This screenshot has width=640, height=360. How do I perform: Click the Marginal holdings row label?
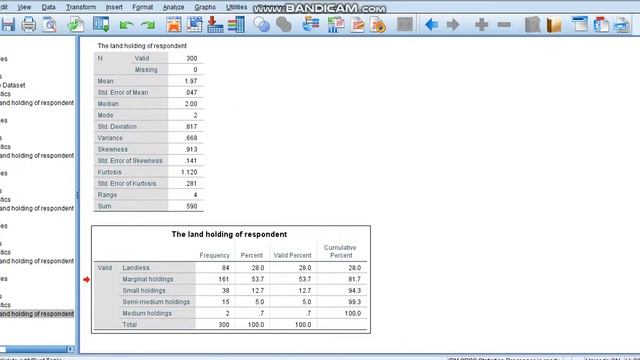148,279
